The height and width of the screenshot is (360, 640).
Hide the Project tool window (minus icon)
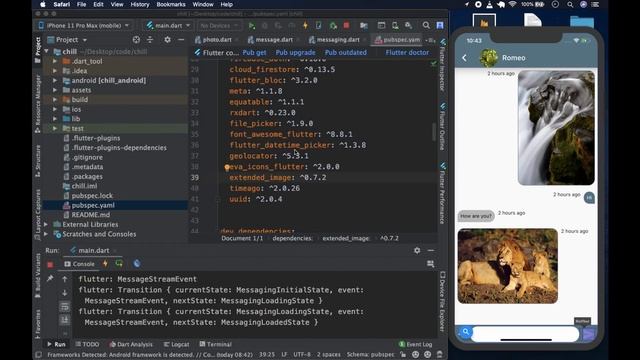(181, 40)
